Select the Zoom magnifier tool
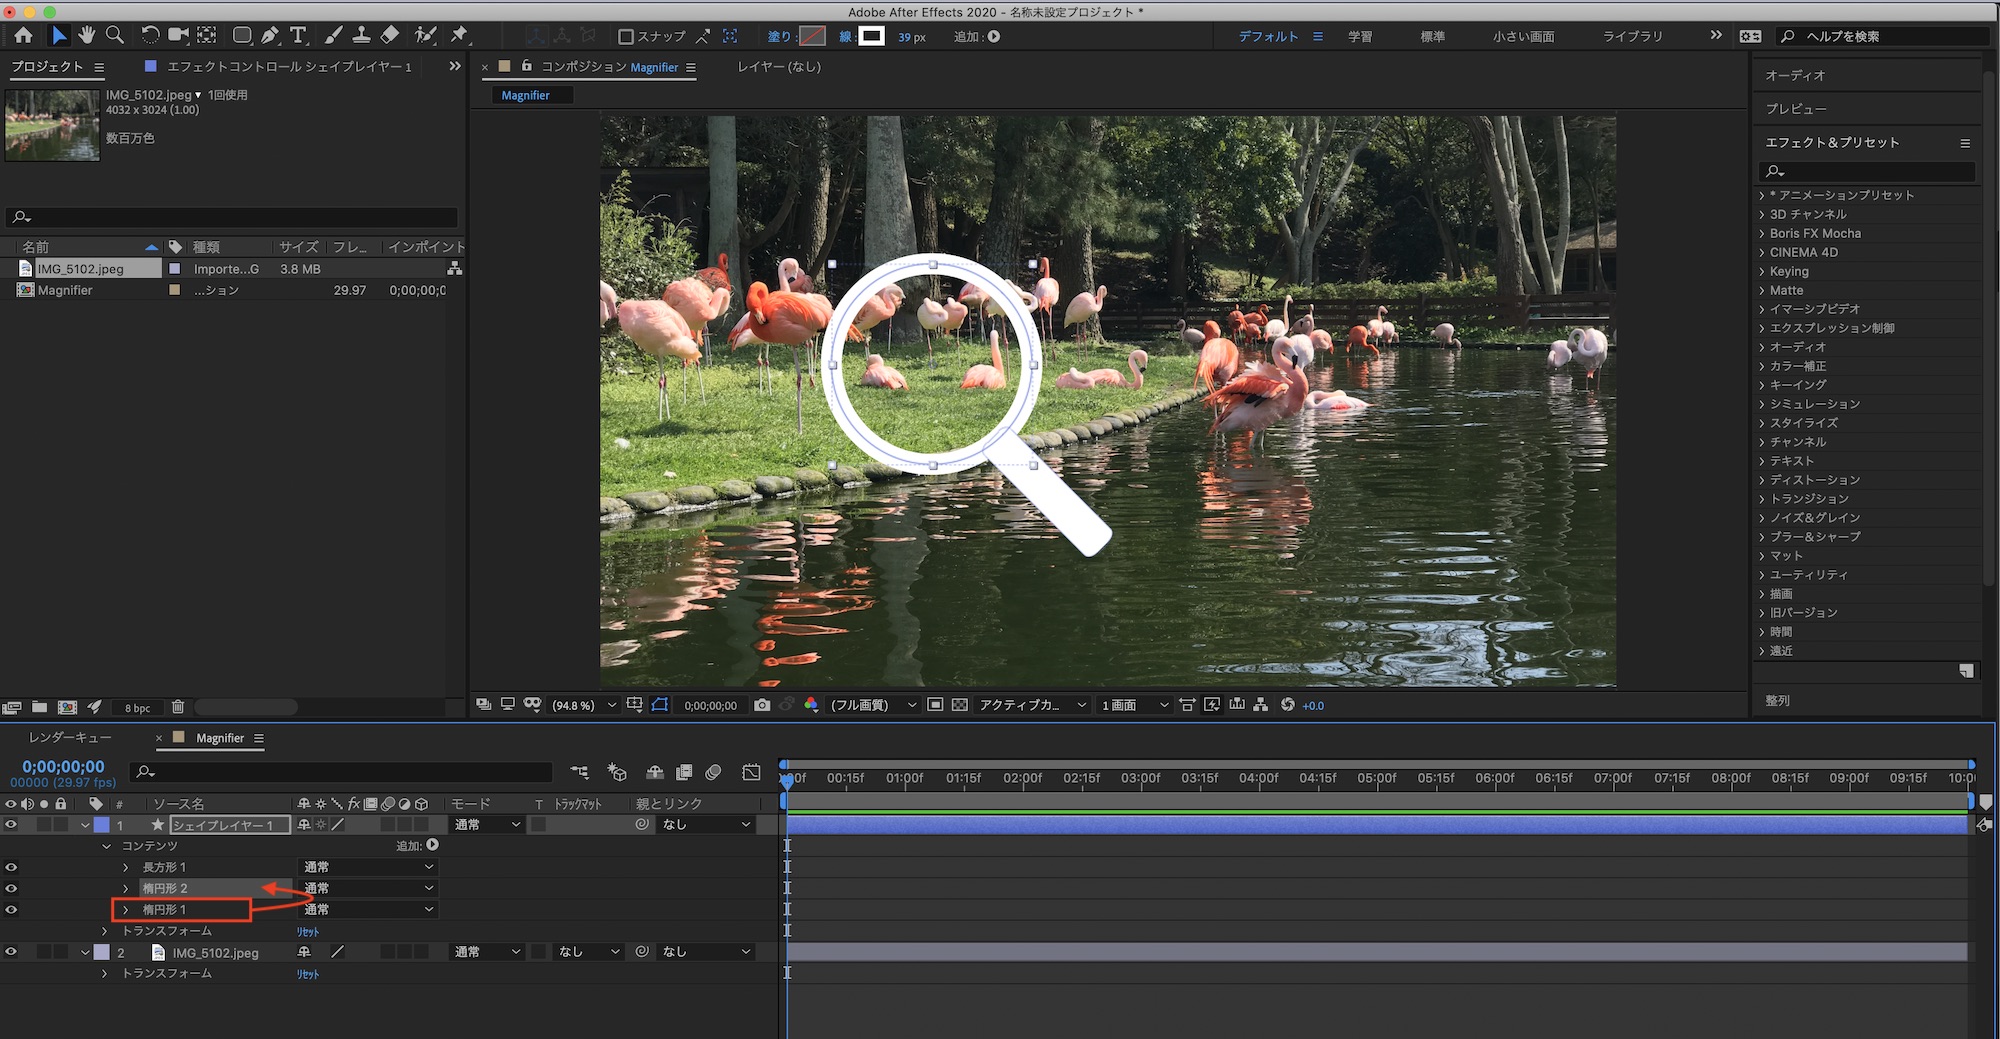 [x=115, y=36]
